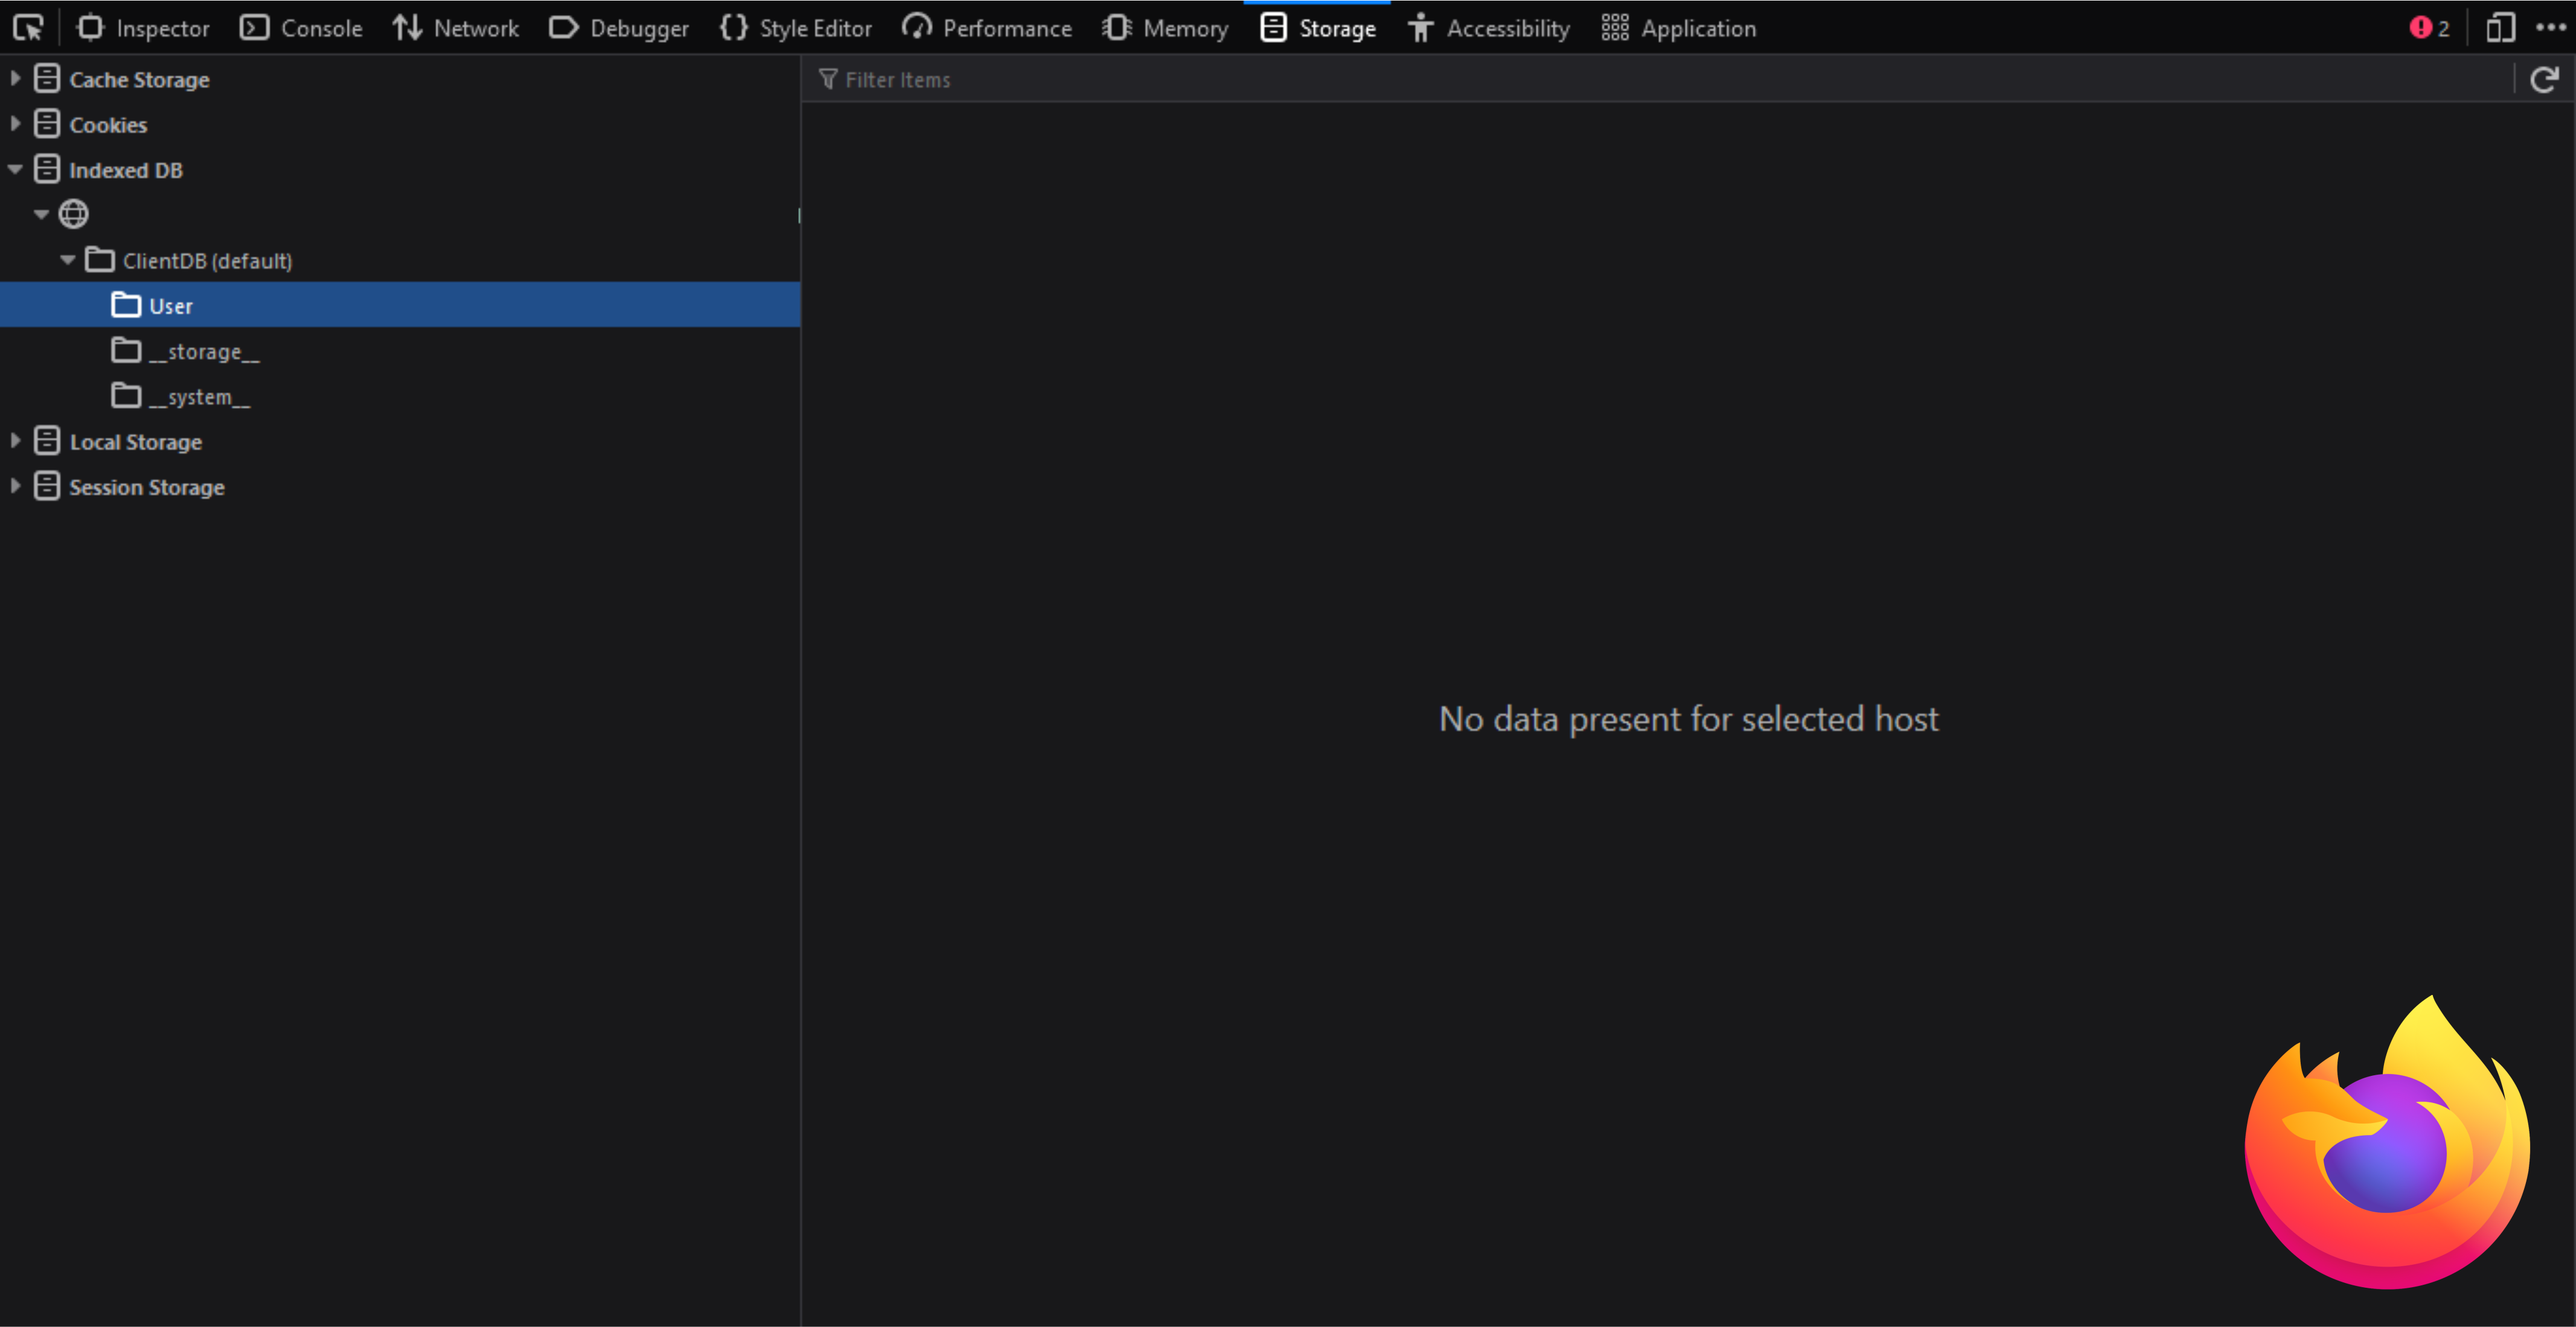
Task: Select the element picker tool
Action: [x=28, y=27]
